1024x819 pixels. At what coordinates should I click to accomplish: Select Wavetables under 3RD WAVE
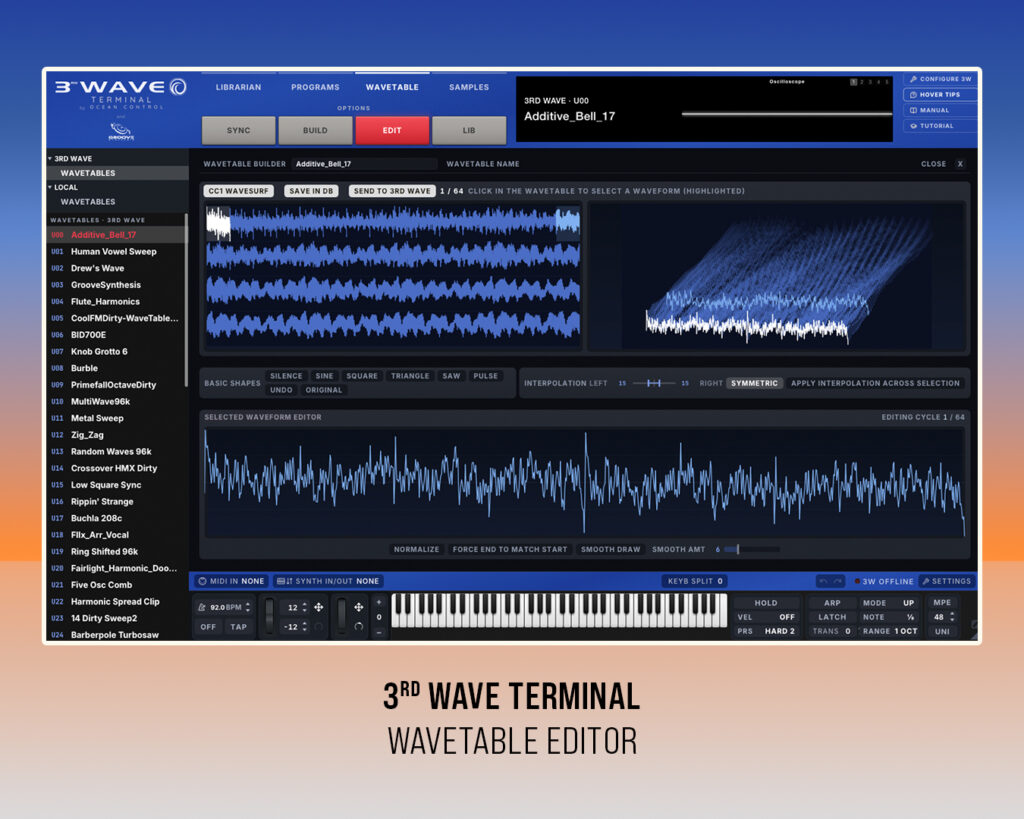coord(118,173)
